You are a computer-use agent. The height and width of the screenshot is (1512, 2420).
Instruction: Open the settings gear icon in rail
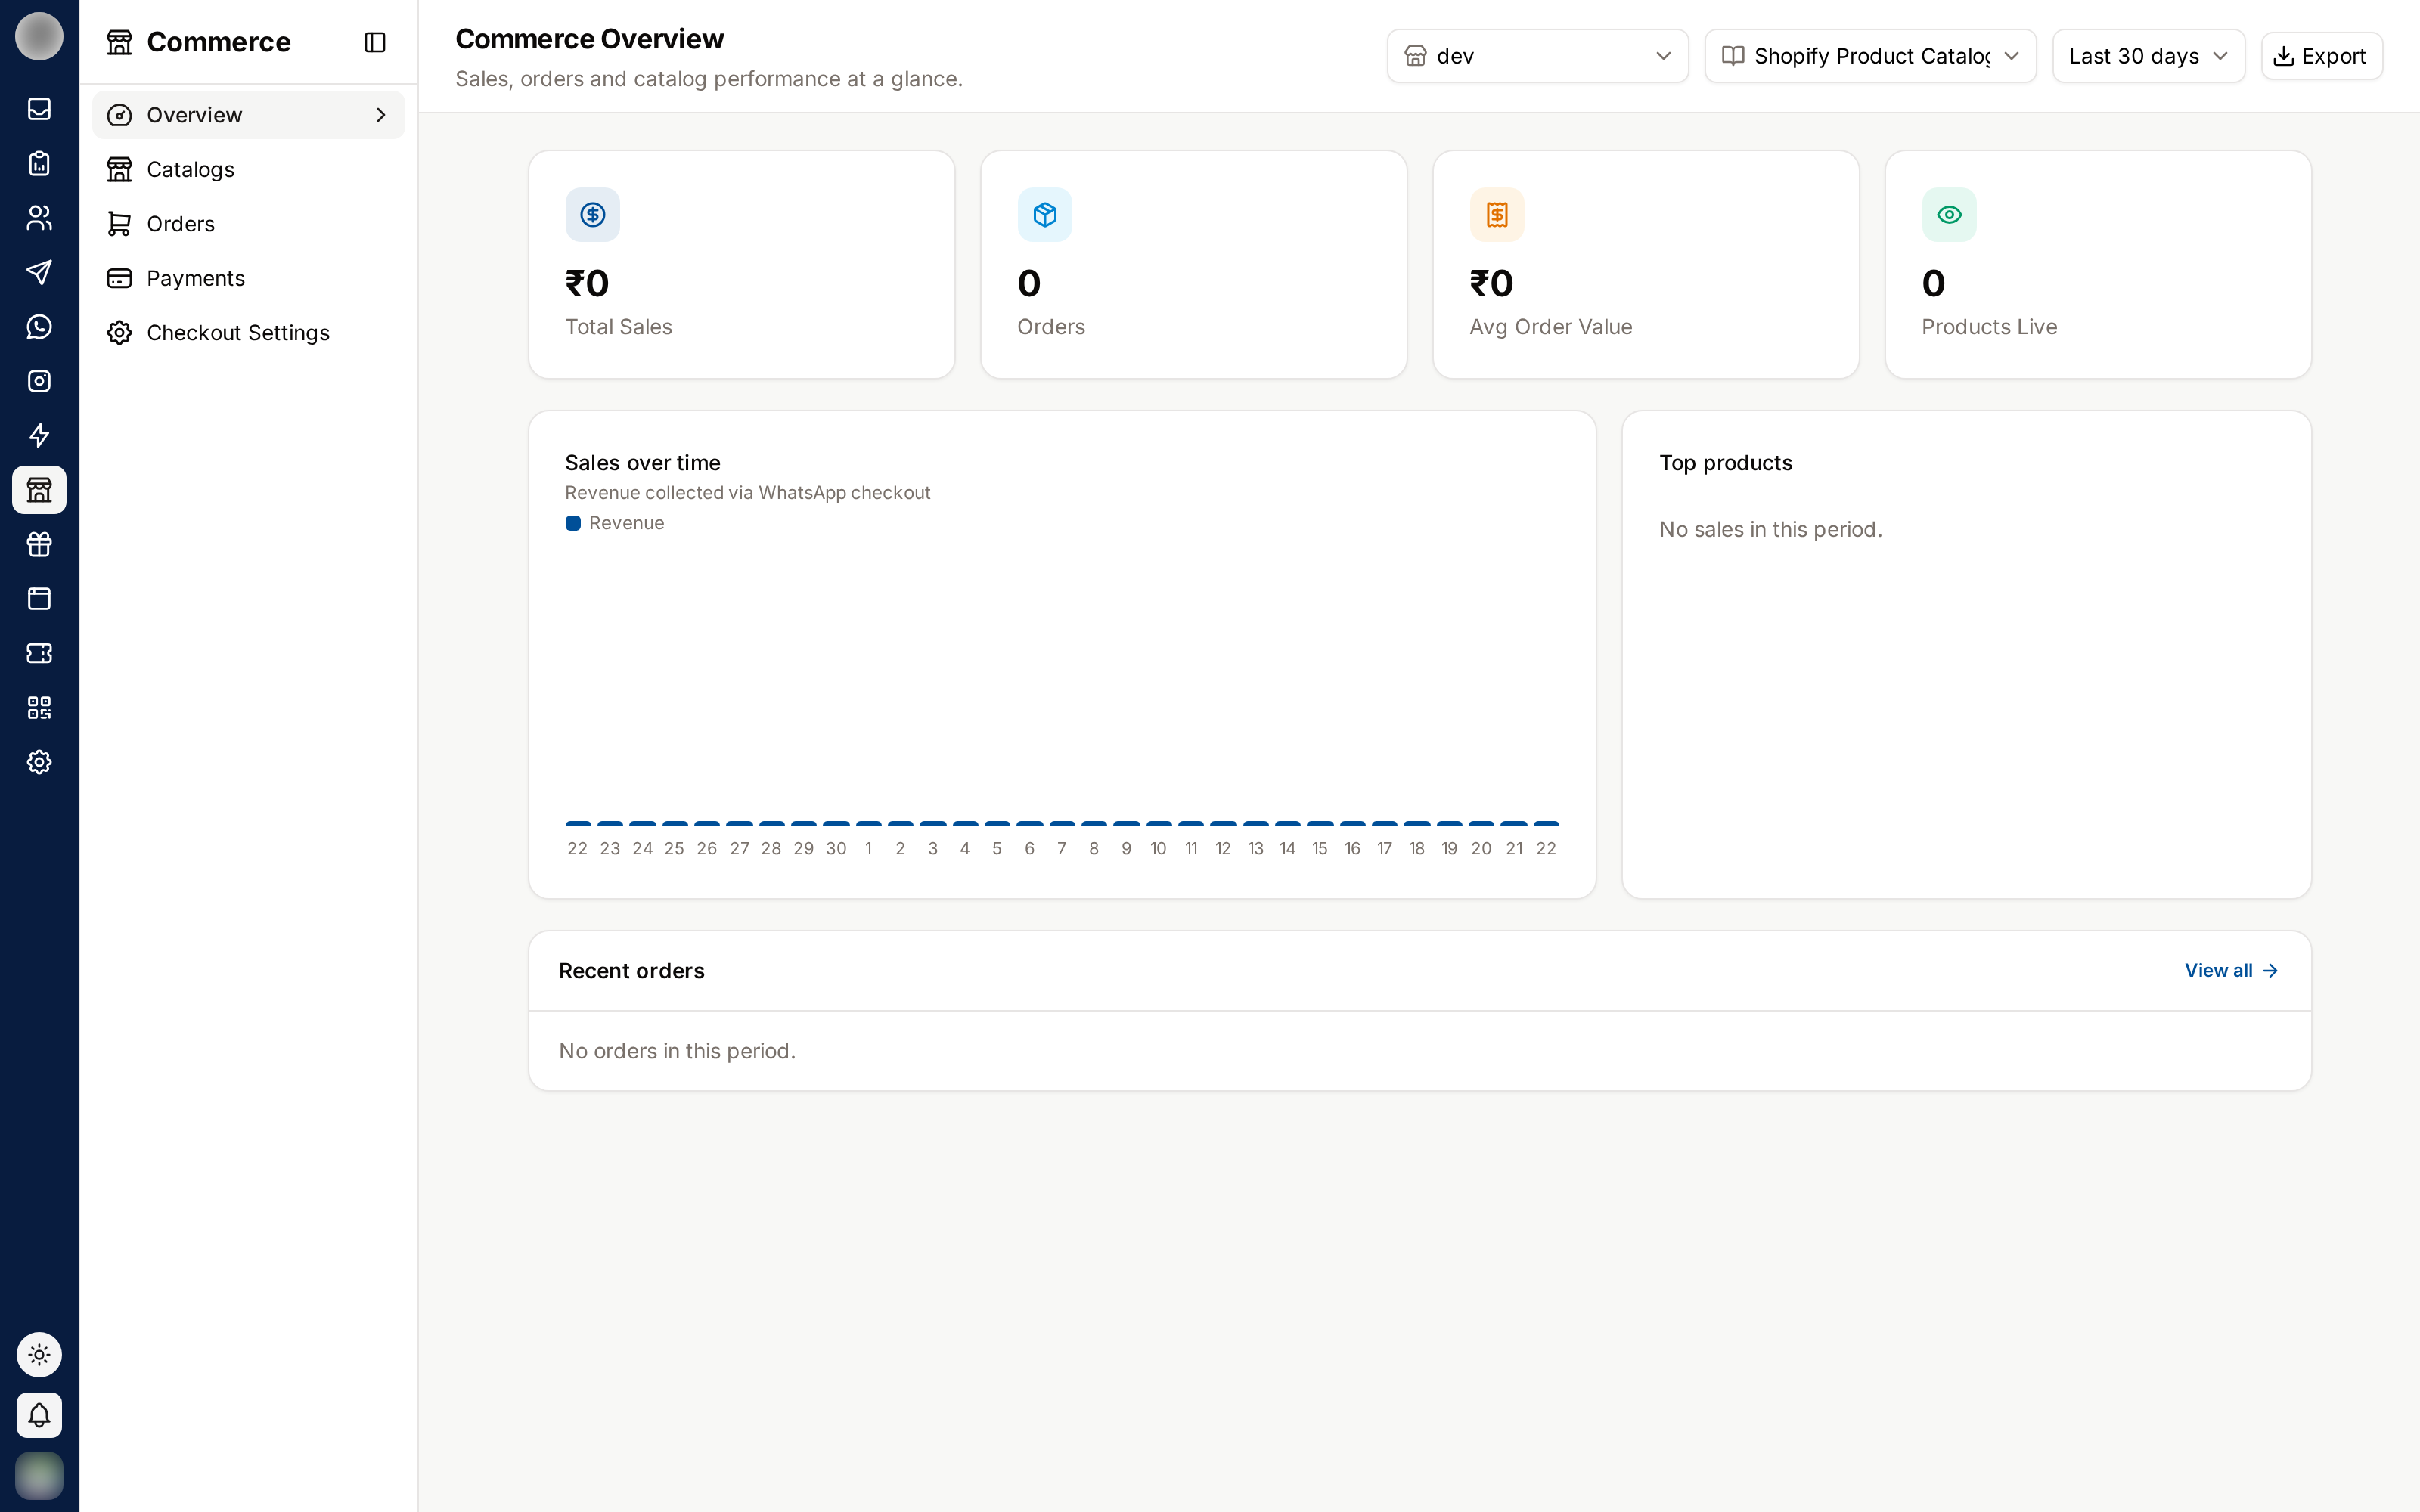pyautogui.click(x=39, y=762)
